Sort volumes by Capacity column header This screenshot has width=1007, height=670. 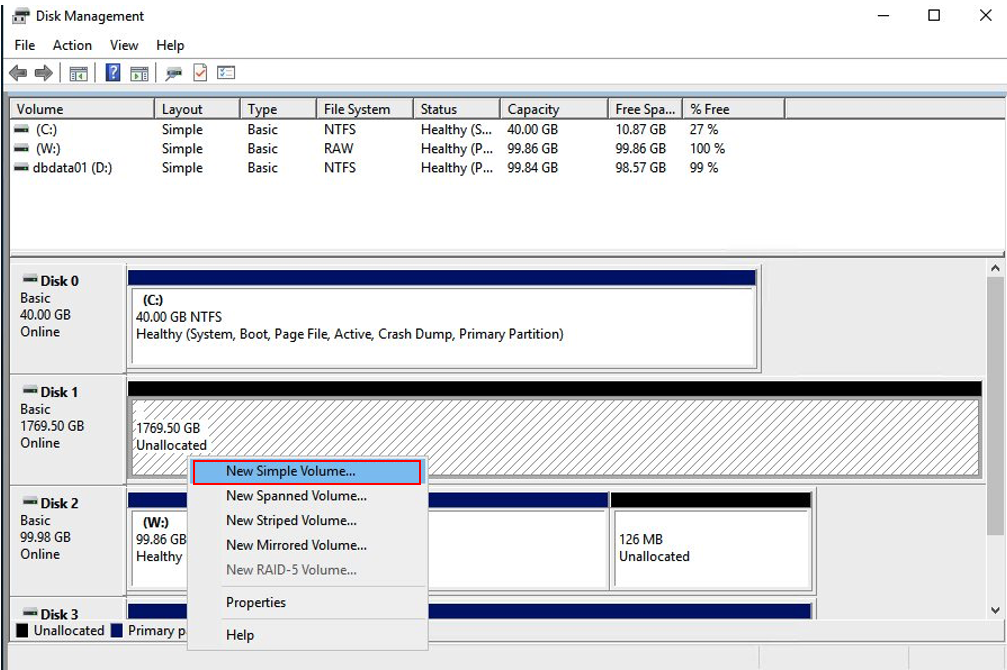point(533,109)
